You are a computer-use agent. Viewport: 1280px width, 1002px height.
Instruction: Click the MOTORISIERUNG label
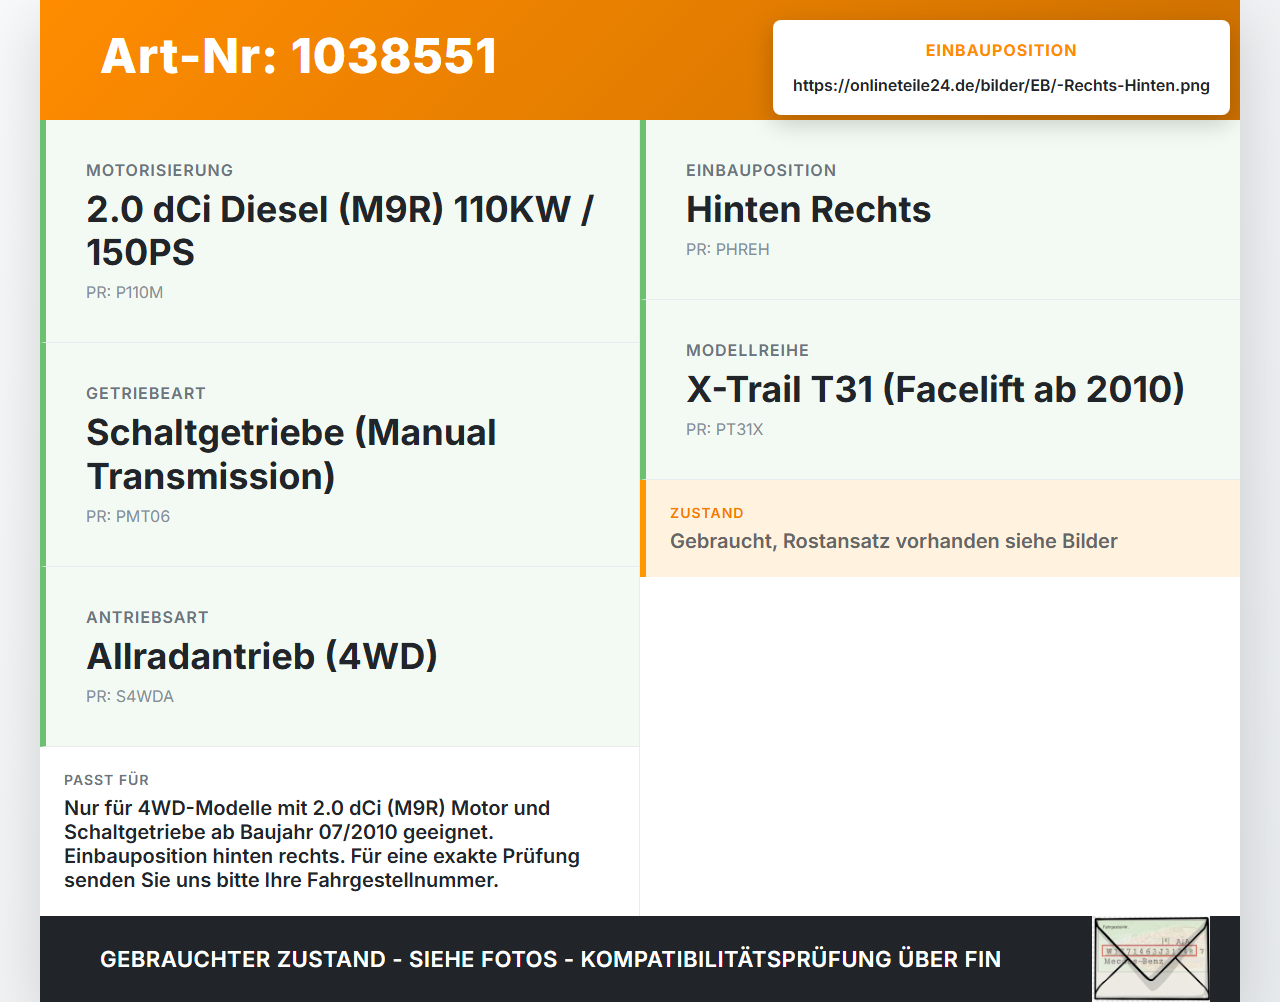[x=160, y=171]
